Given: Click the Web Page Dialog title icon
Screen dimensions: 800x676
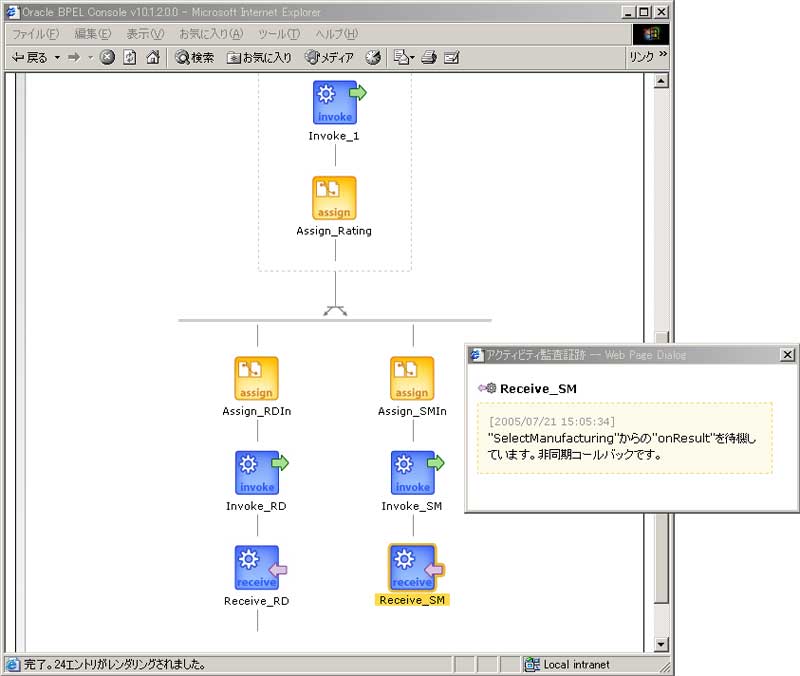Looking at the screenshot, I should pyautogui.click(x=476, y=355).
